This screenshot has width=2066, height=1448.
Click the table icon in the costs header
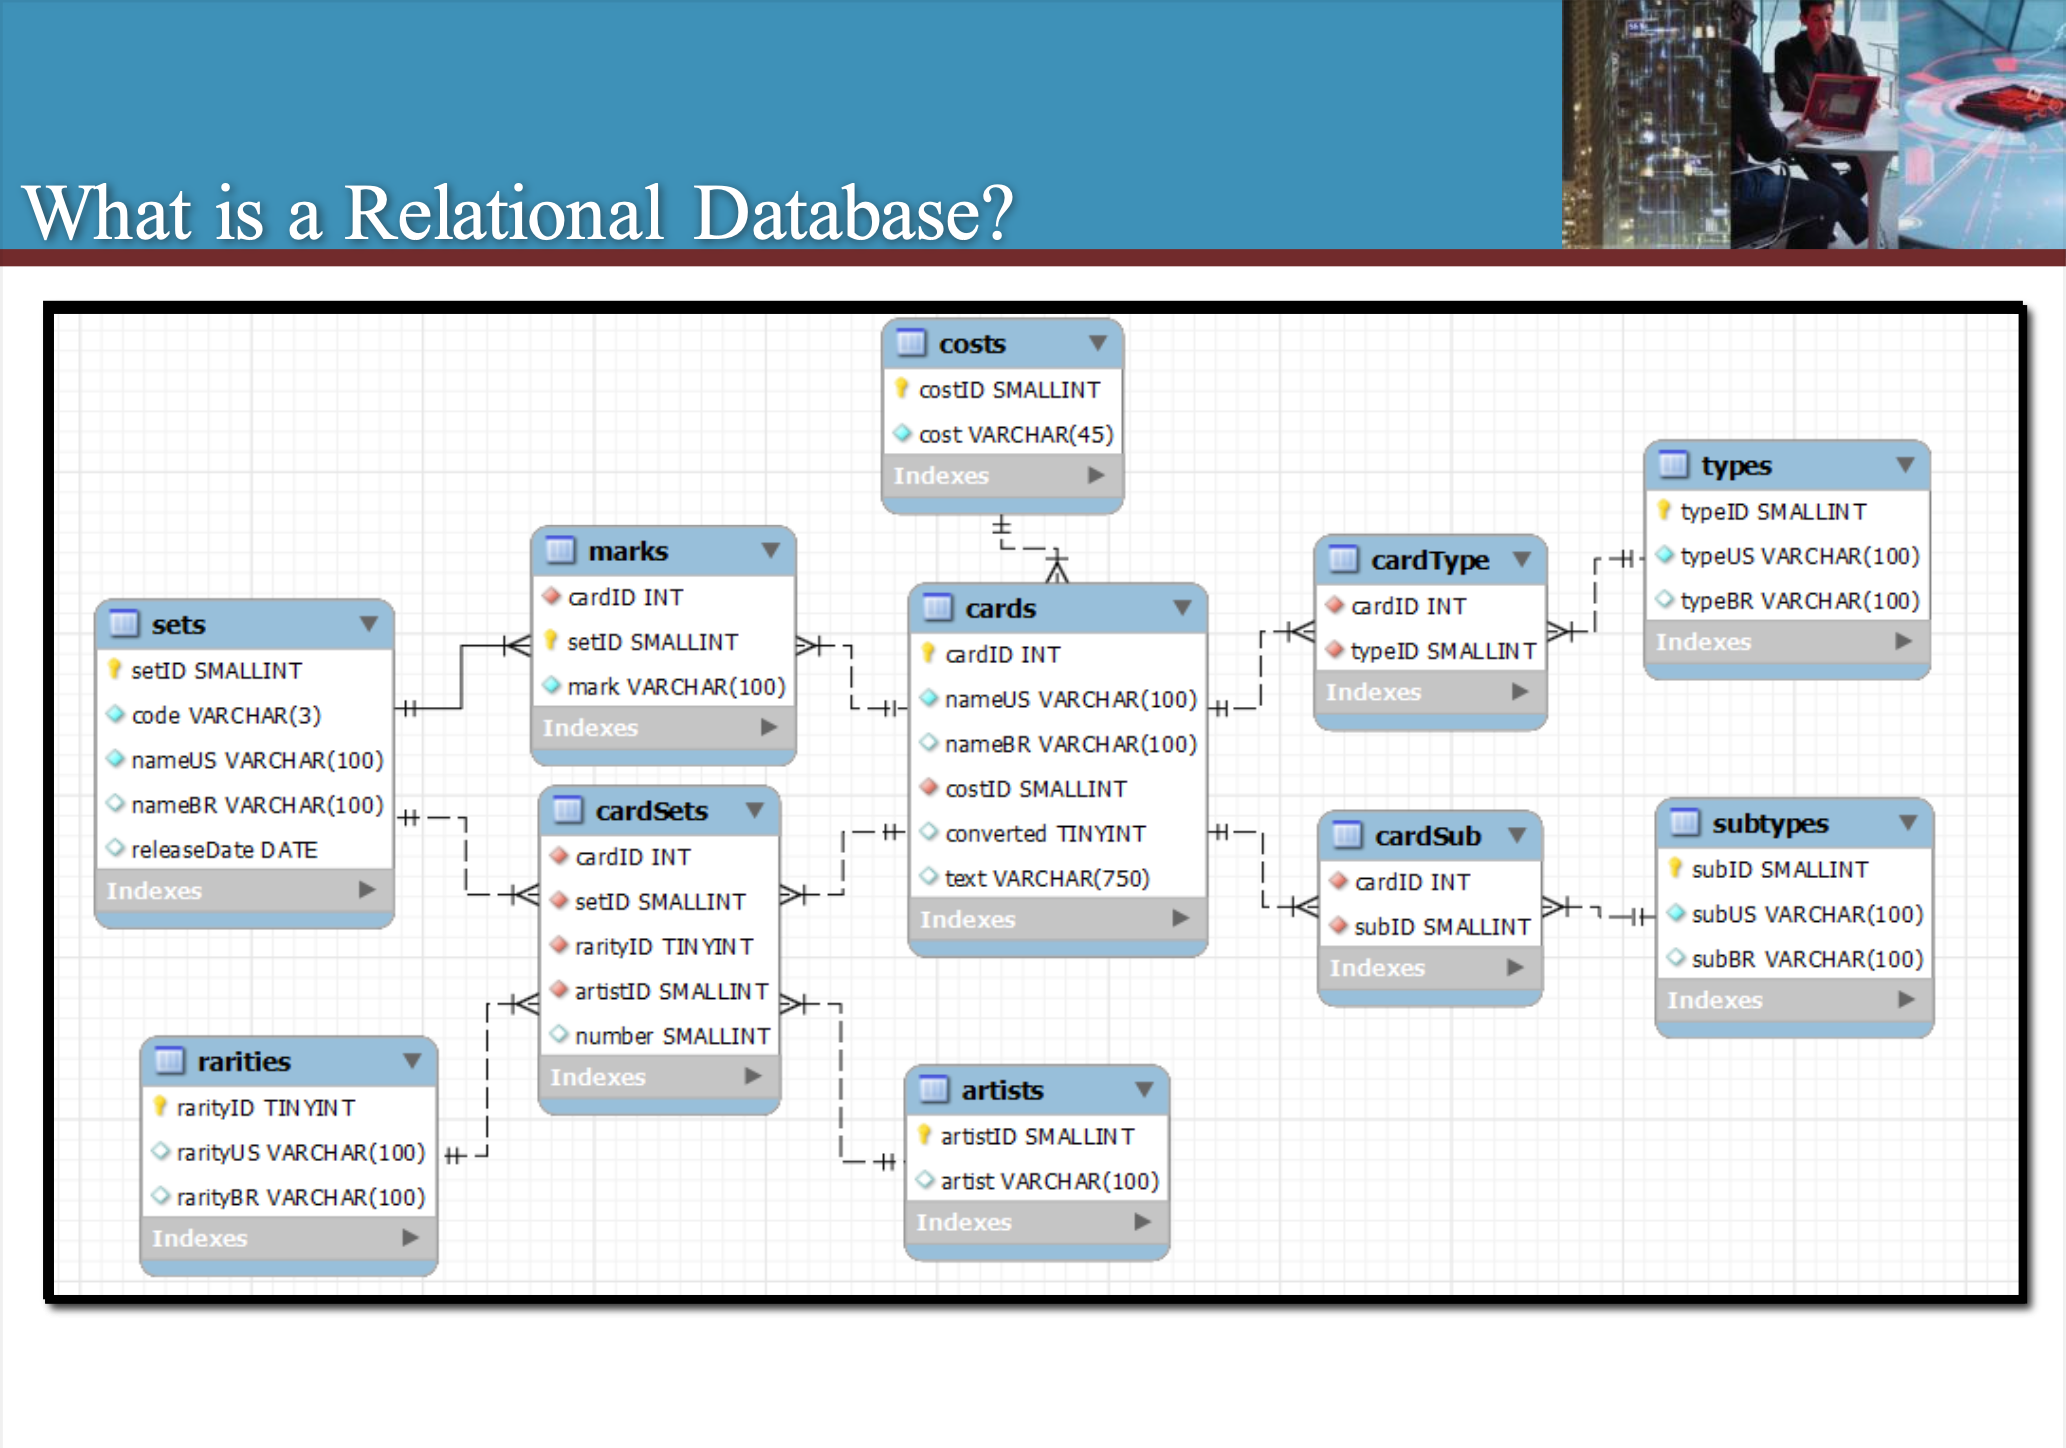tap(911, 343)
